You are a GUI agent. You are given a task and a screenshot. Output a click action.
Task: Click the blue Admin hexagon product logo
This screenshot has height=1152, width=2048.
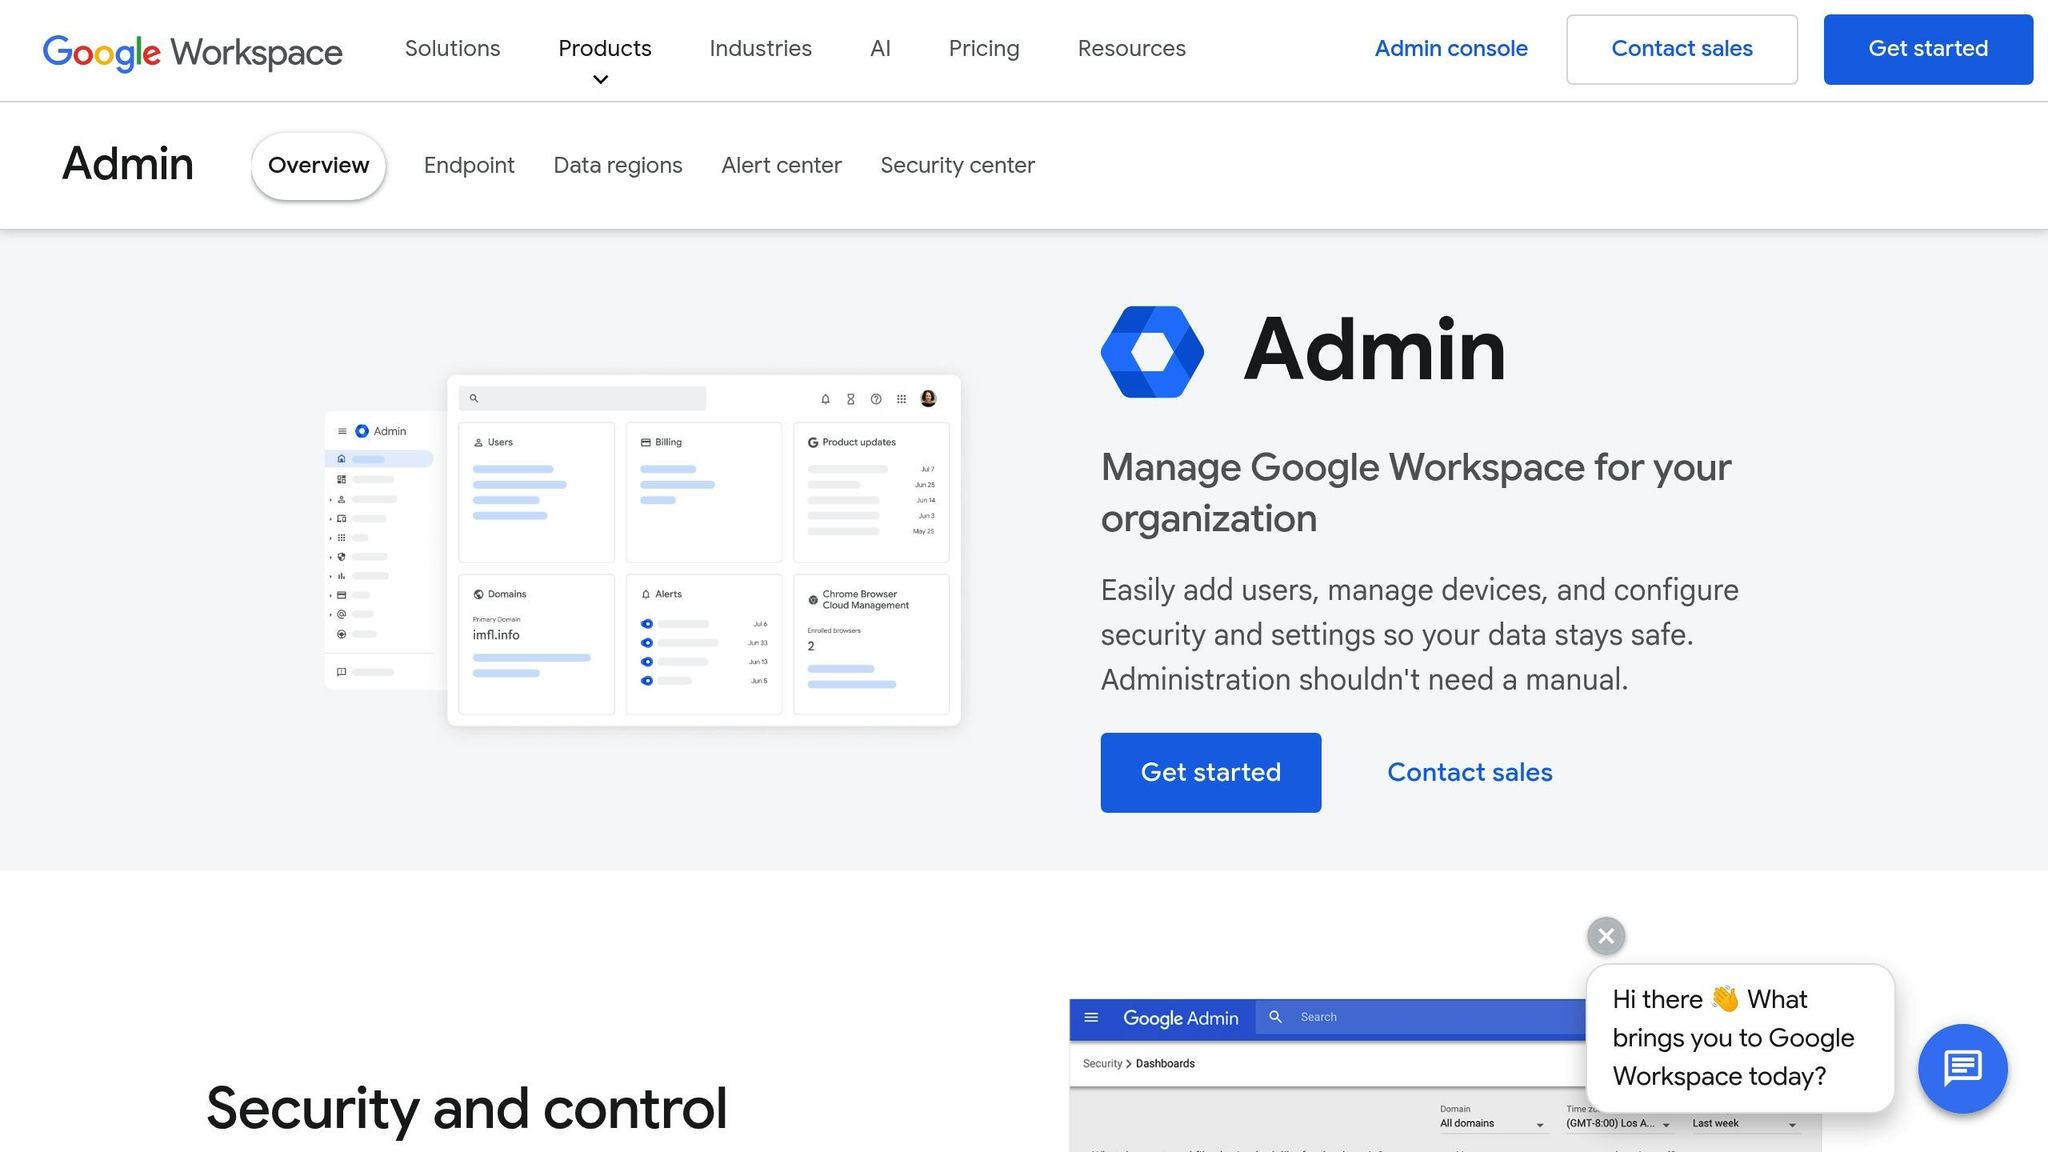point(1151,351)
